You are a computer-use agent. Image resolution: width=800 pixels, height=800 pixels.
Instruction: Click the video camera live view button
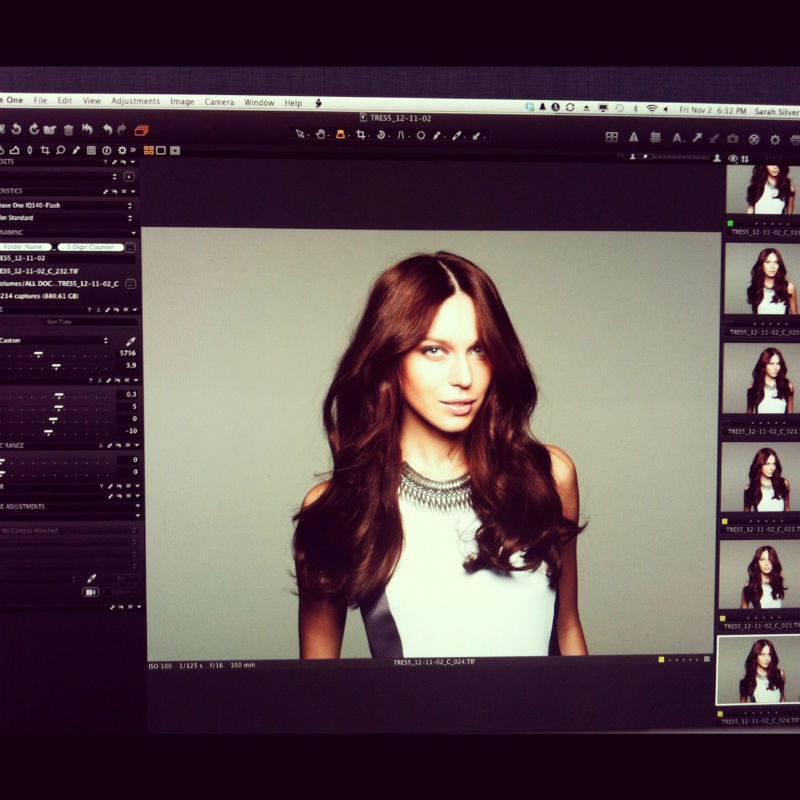point(90,592)
